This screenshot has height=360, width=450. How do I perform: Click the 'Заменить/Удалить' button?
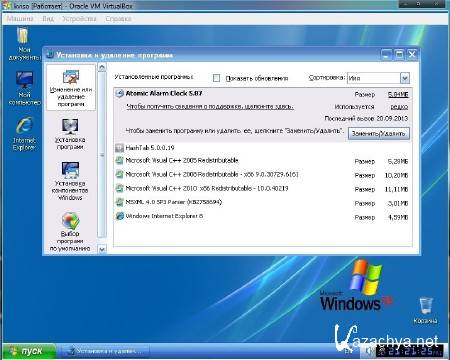379,134
